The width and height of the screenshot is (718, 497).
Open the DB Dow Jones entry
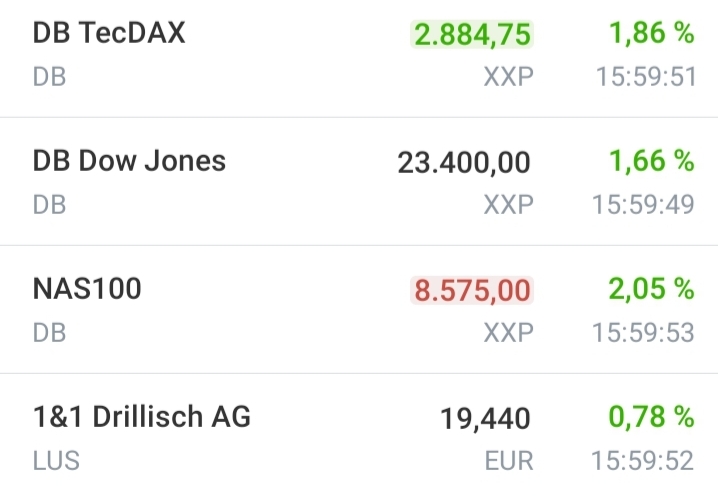tap(129, 161)
